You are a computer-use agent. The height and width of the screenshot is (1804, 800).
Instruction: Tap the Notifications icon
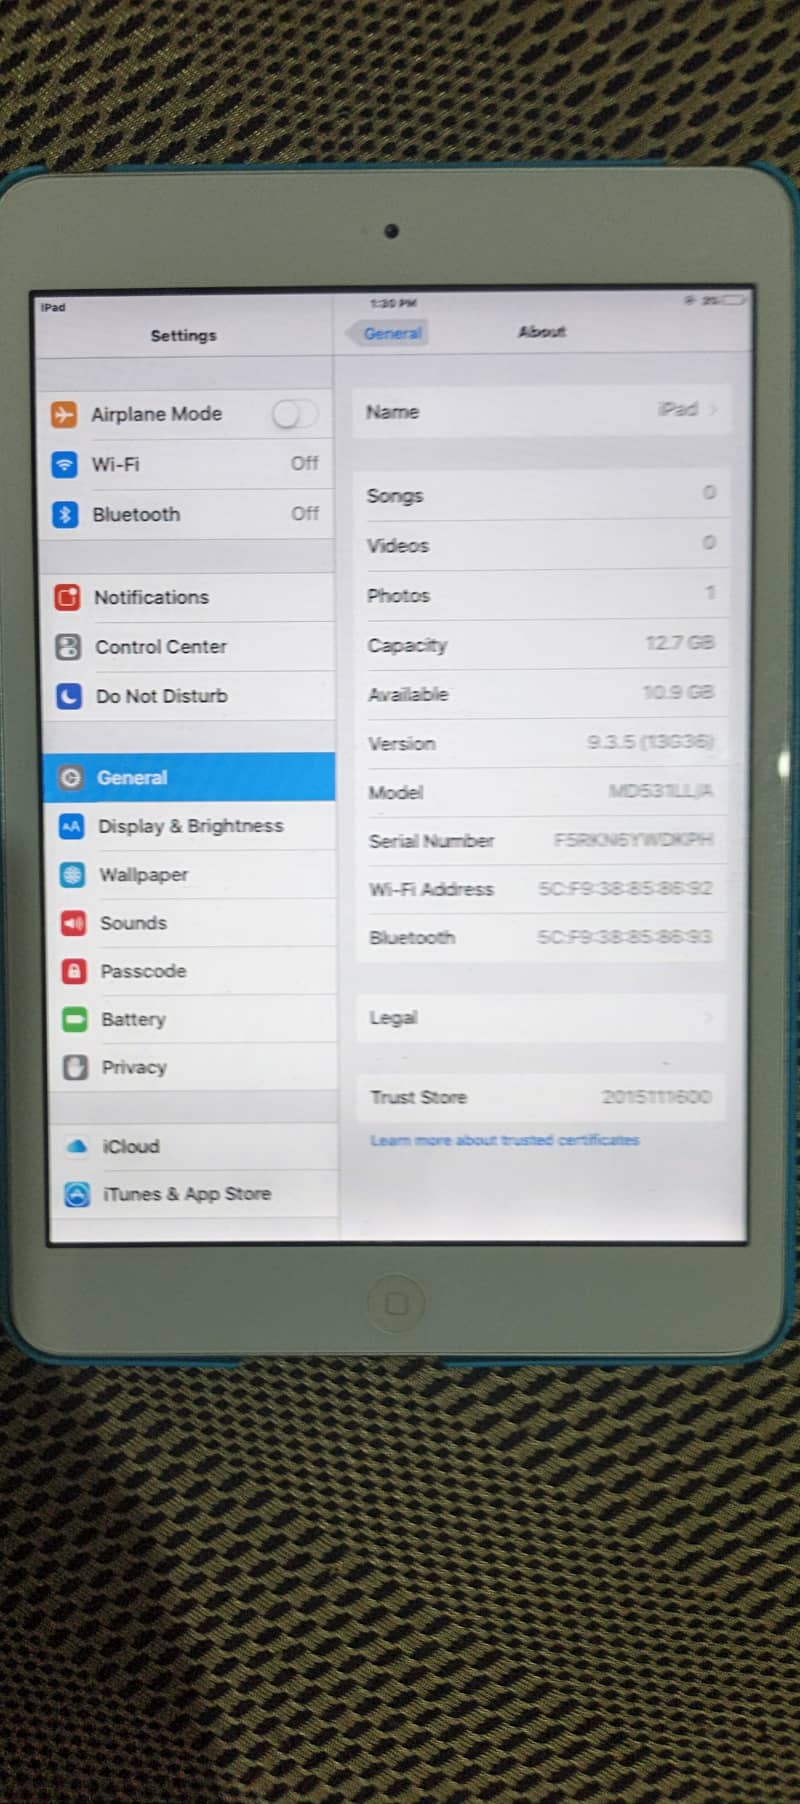(67, 597)
